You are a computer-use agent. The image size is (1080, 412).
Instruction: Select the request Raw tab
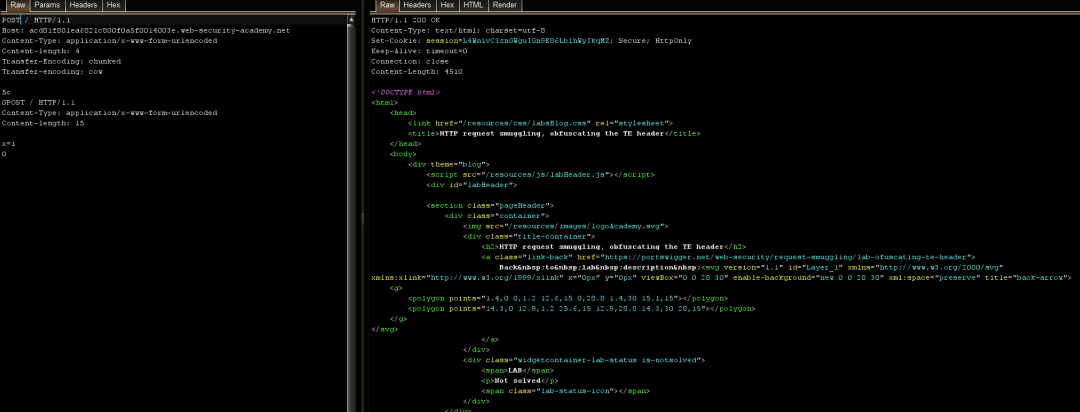click(17, 5)
